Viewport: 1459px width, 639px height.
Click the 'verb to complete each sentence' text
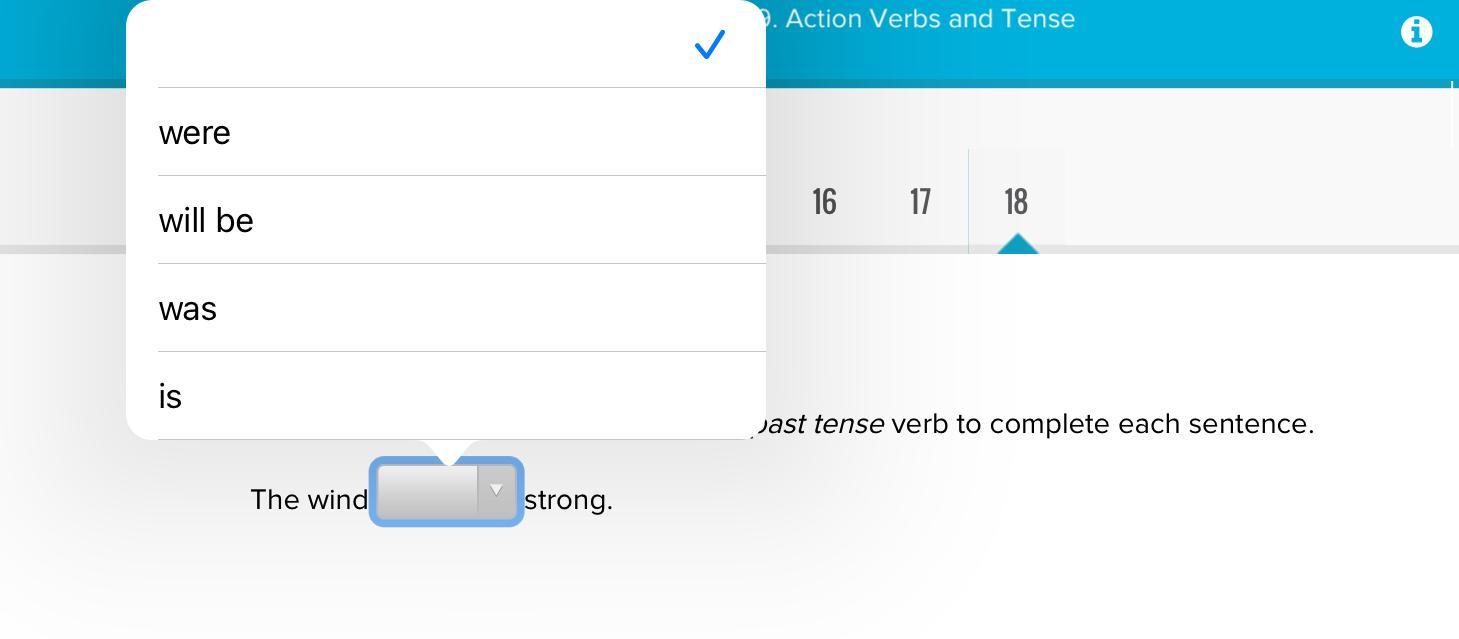click(1102, 424)
